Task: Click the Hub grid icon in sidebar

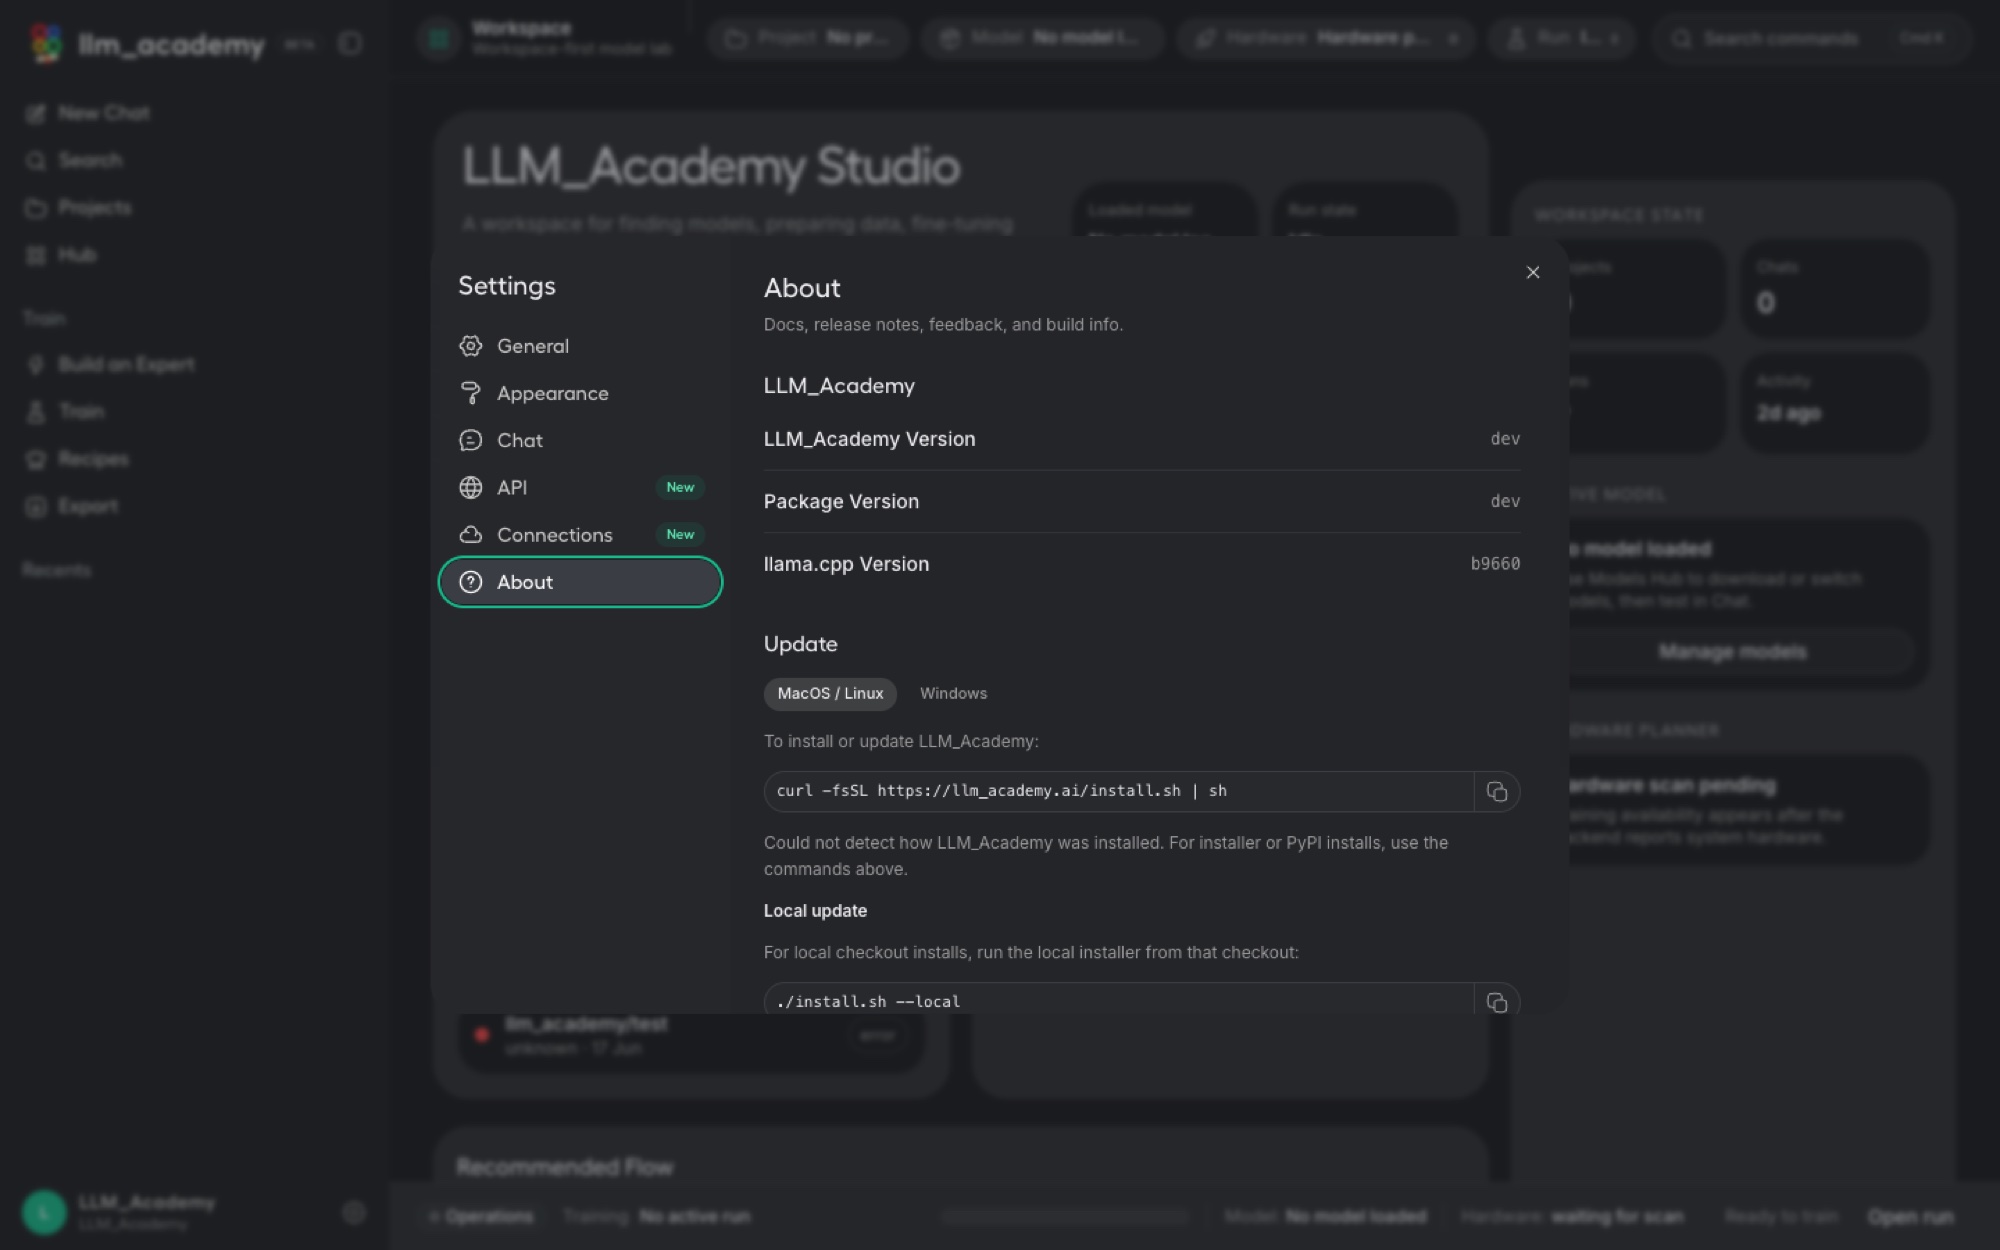Action: tap(36, 255)
